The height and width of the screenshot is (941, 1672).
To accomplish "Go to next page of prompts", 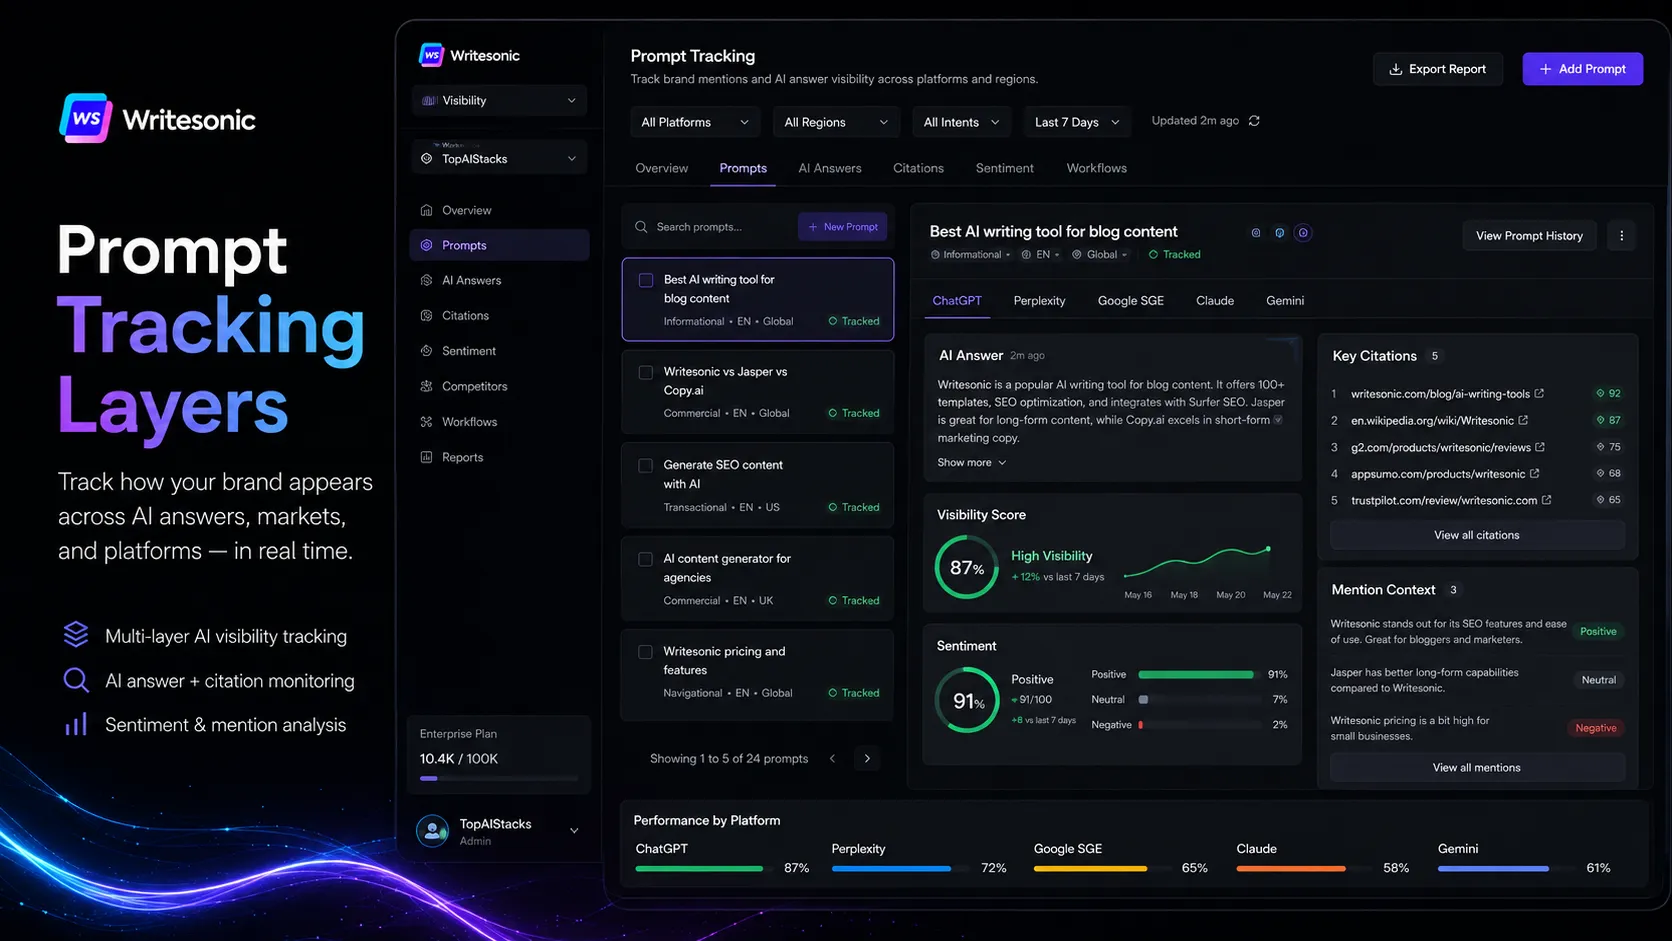I will (x=867, y=758).
